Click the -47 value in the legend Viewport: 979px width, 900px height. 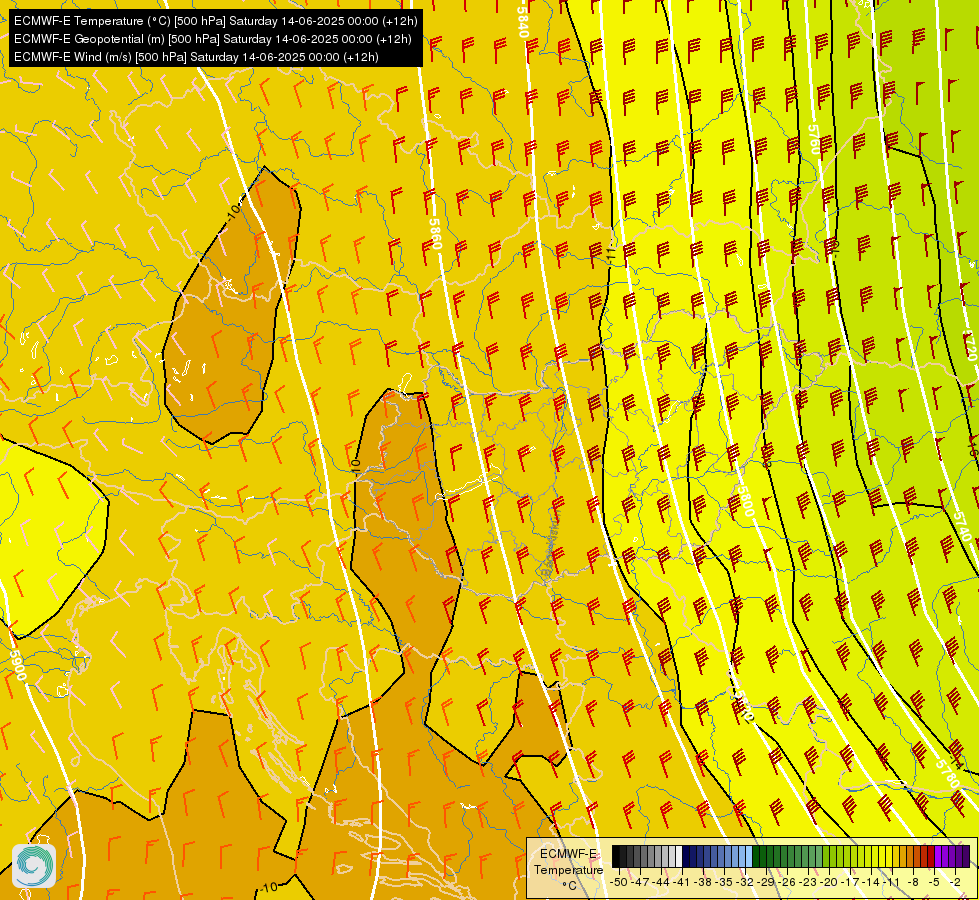point(640,882)
